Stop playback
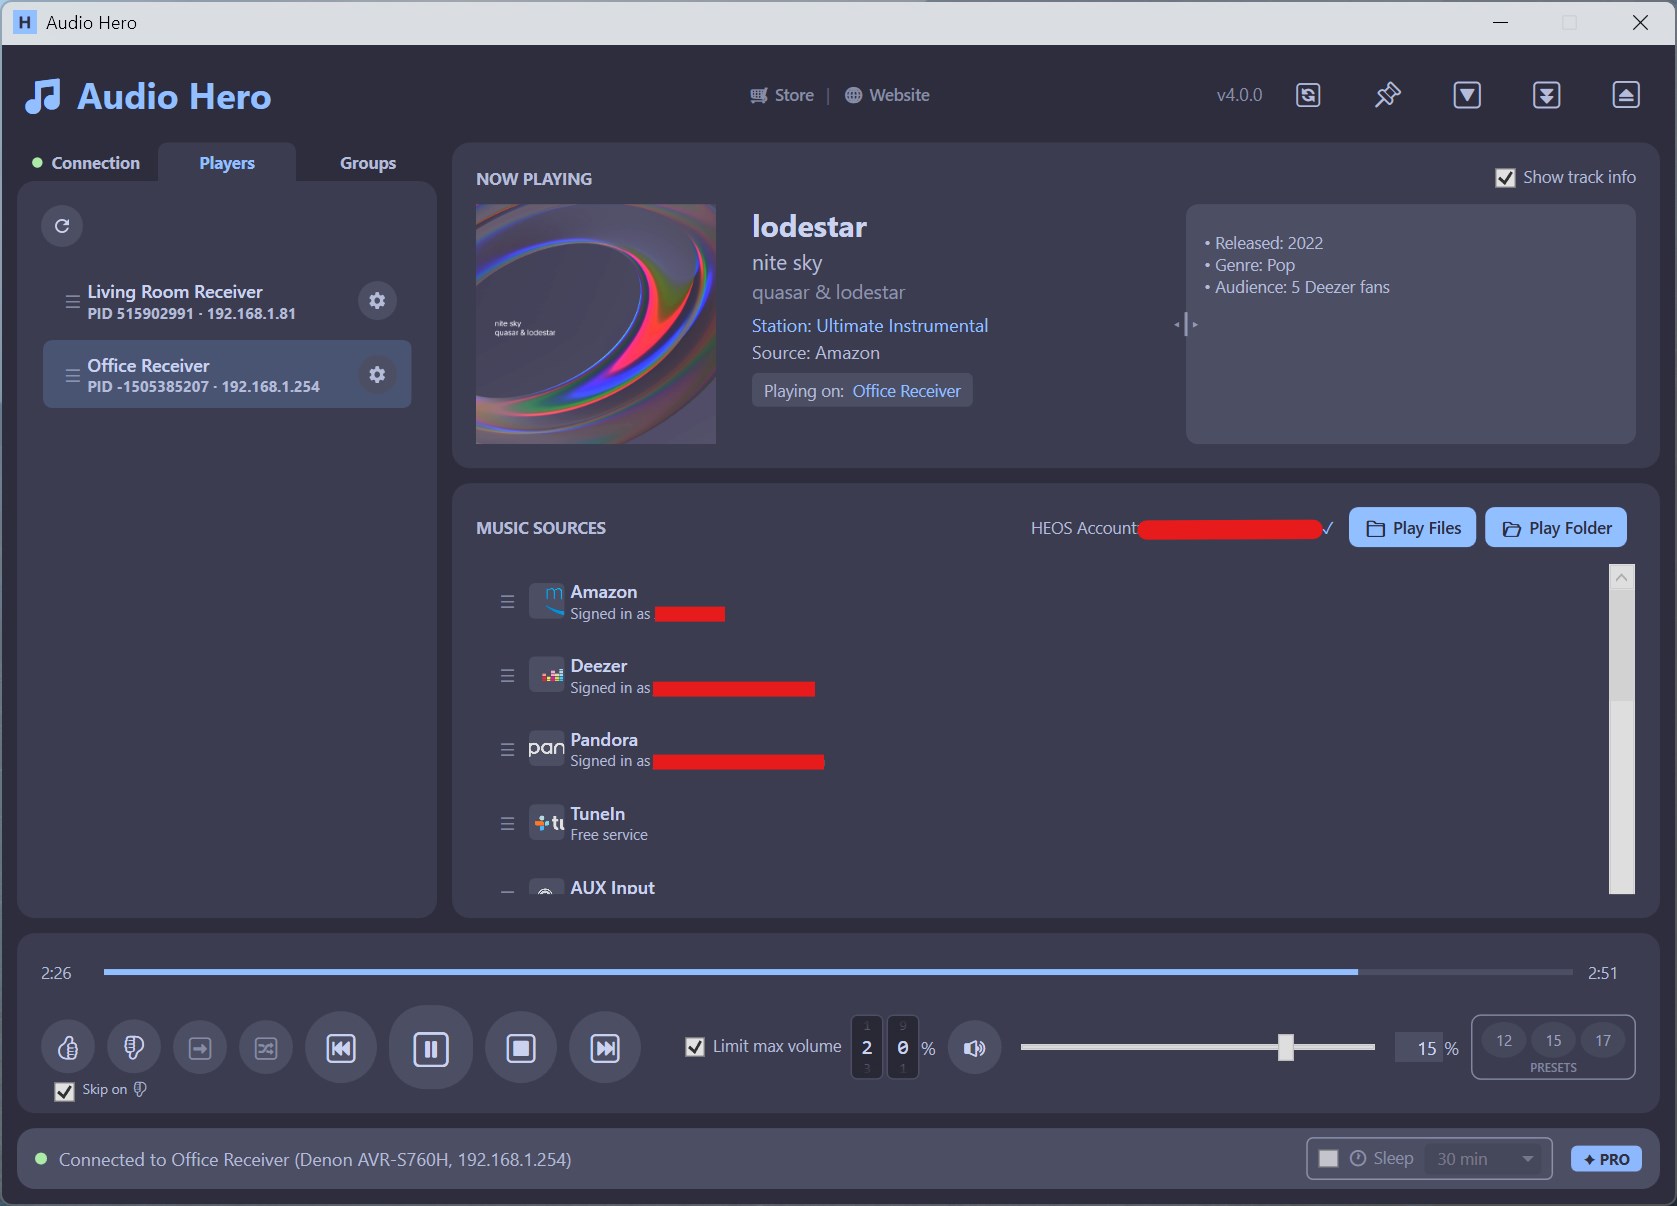The width and height of the screenshot is (1677, 1206). (521, 1048)
